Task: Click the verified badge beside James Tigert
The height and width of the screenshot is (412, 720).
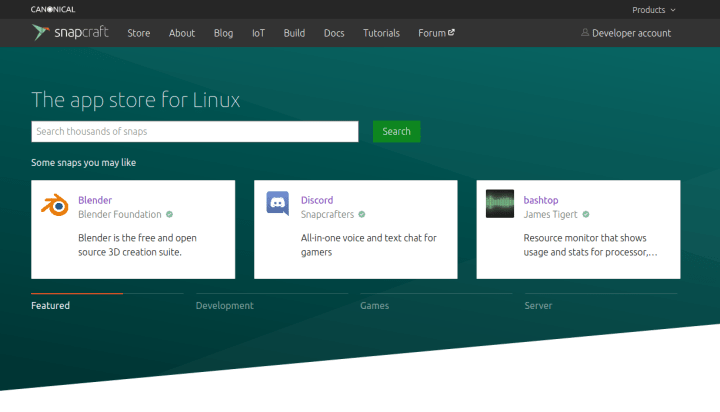Action: click(586, 214)
